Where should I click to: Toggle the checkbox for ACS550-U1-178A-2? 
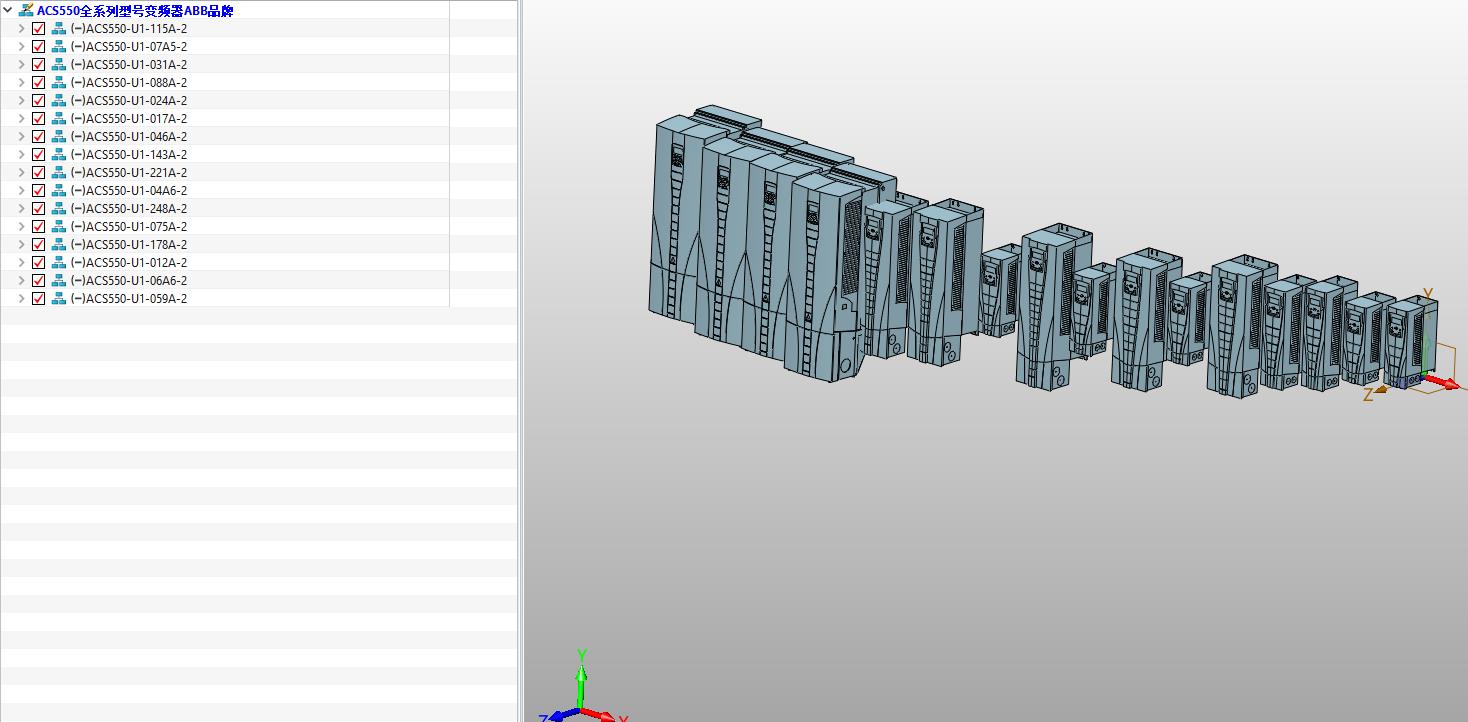pos(39,245)
